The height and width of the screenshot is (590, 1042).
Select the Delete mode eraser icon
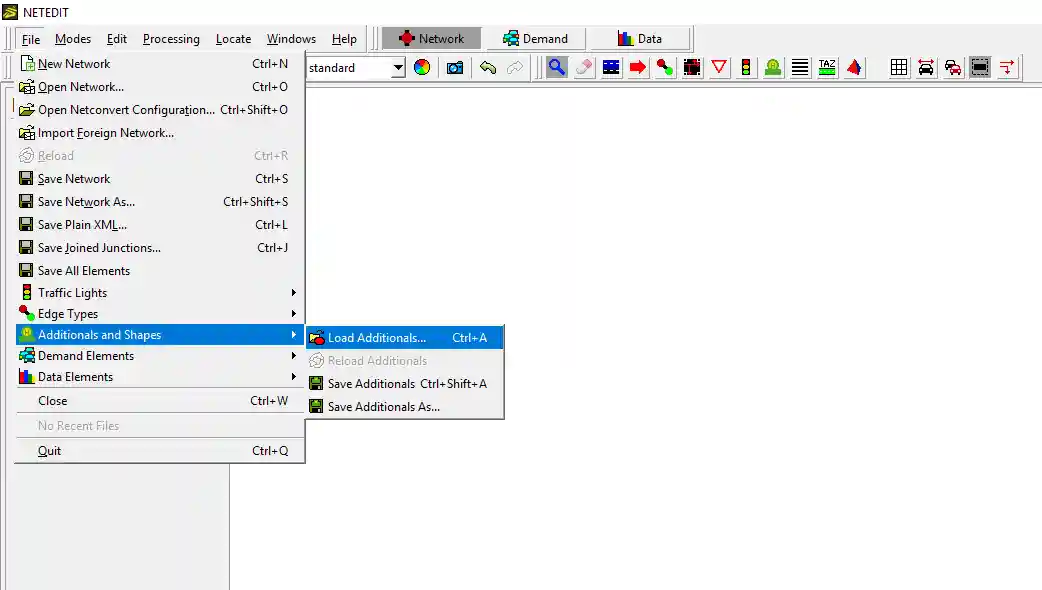click(584, 67)
